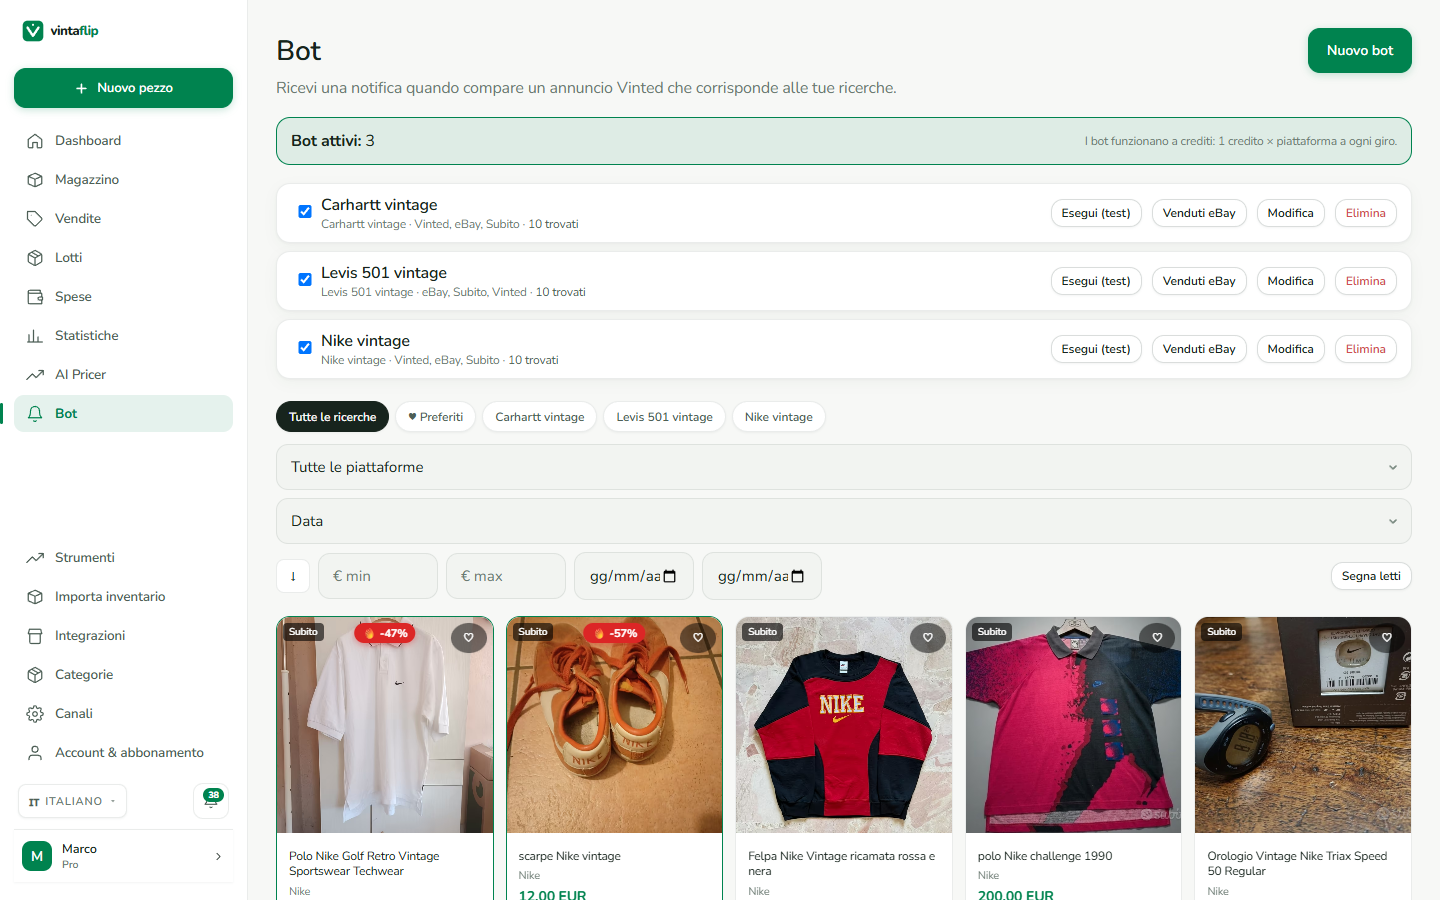Select the Nike vintage filter tab
Image resolution: width=1440 pixels, height=900 pixels.
[779, 417]
